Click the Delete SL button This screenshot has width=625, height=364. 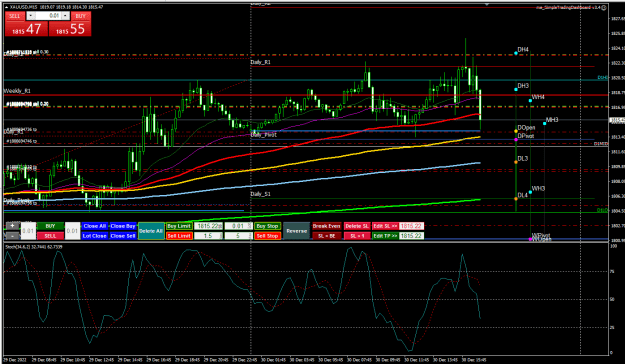click(x=357, y=226)
